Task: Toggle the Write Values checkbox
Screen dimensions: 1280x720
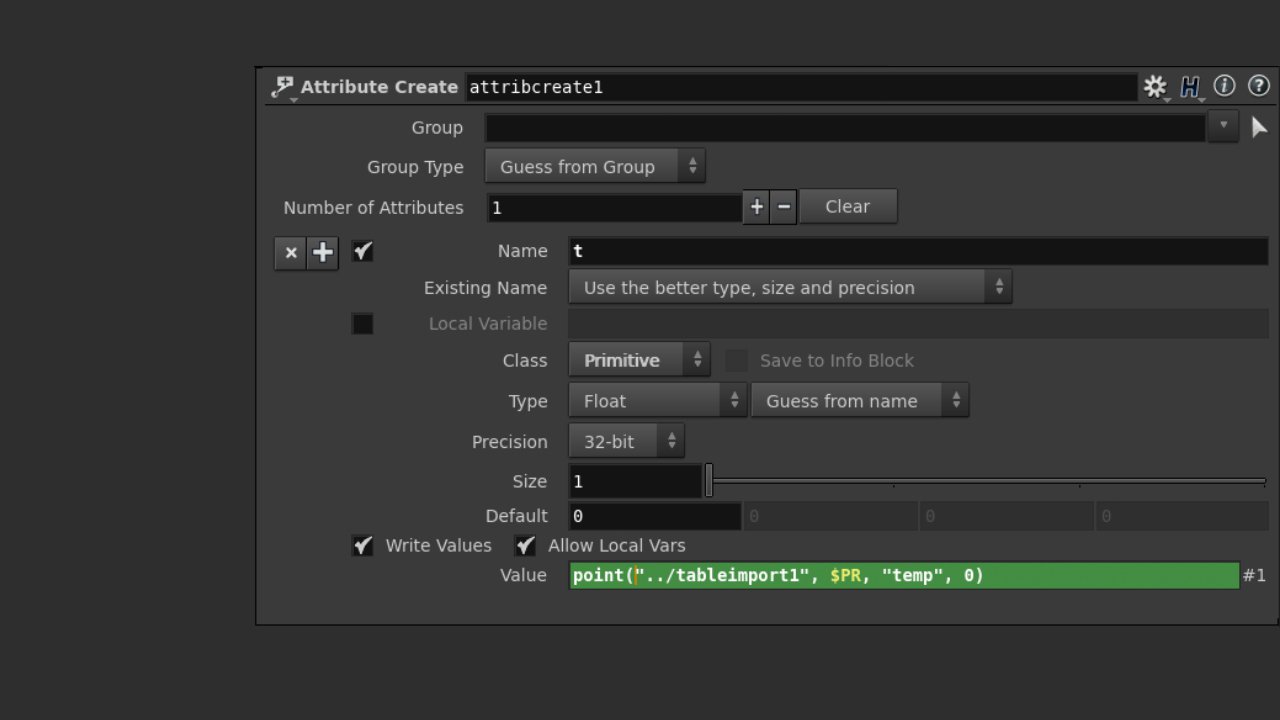Action: click(362, 546)
